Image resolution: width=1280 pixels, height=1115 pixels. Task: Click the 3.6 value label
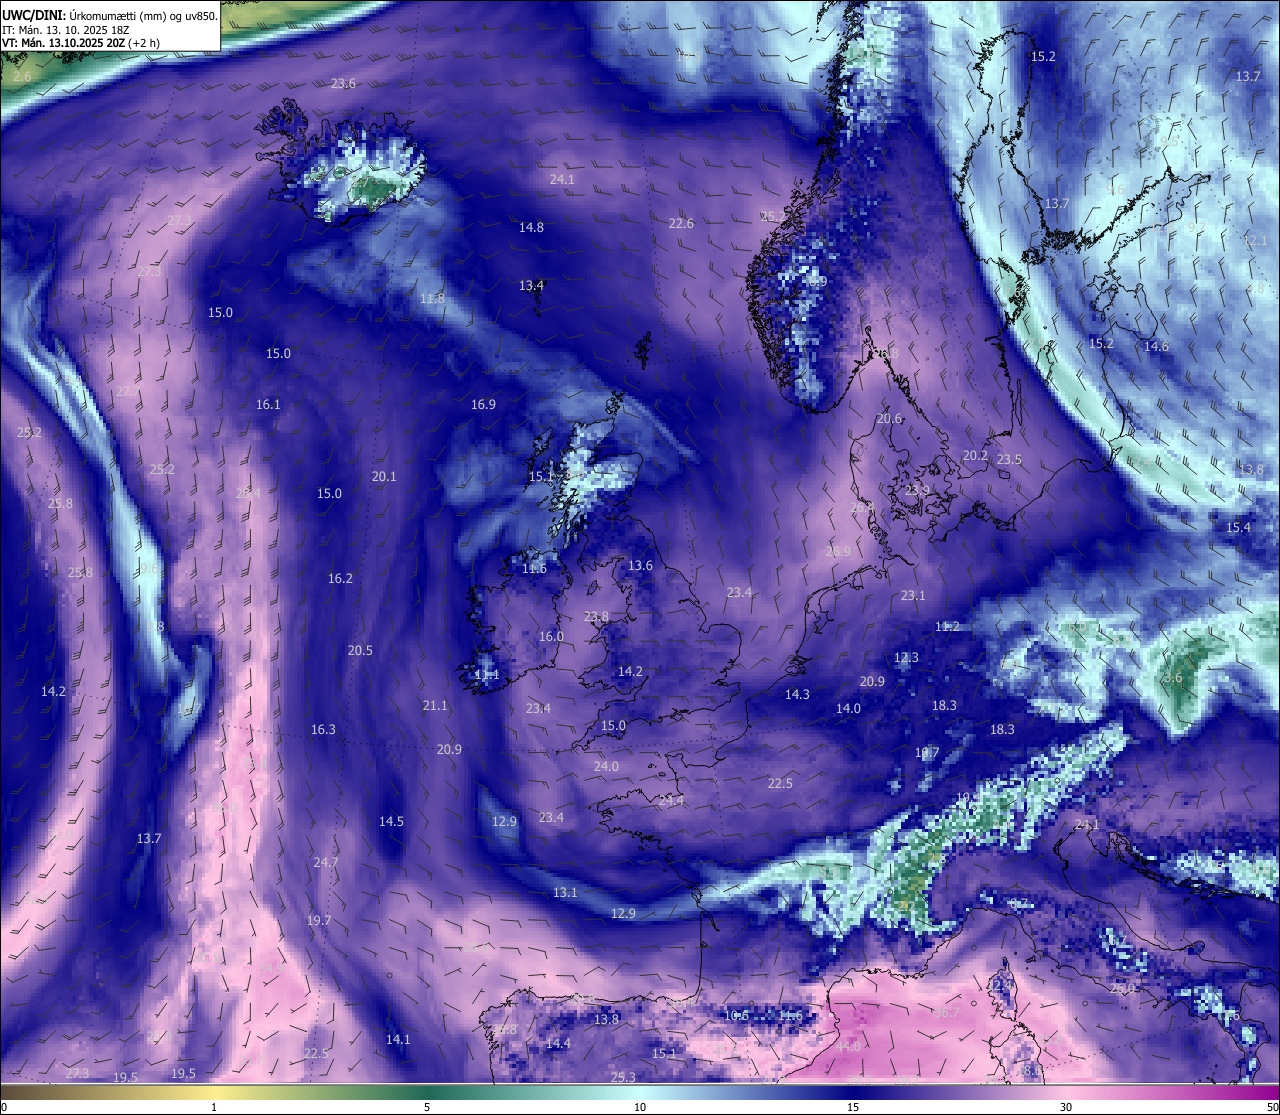tap(1173, 678)
